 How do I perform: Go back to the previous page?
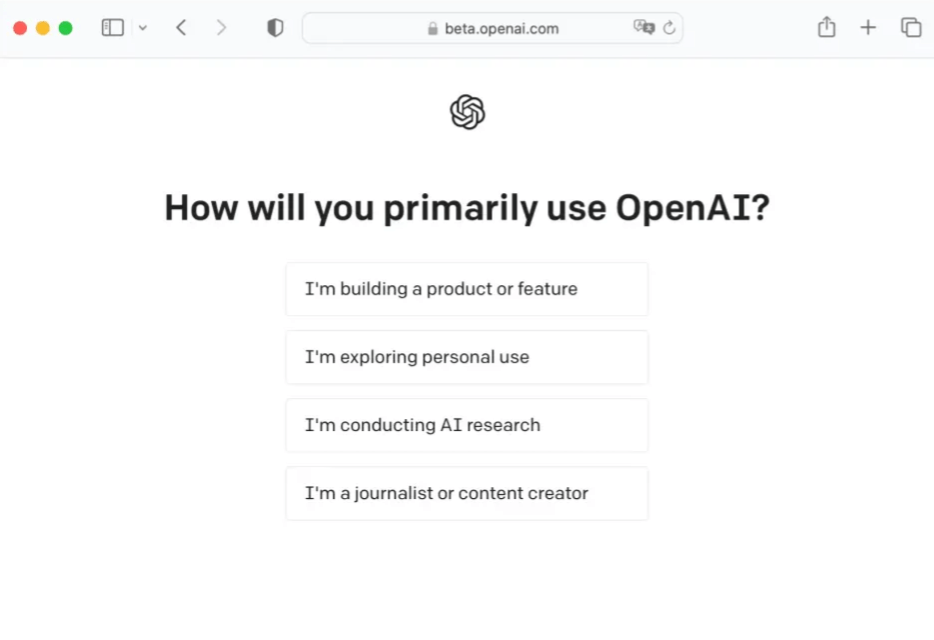click(x=181, y=28)
